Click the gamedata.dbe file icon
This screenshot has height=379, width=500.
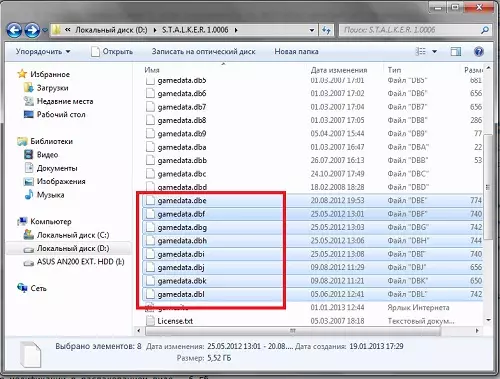pyautogui.click(x=150, y=200)
